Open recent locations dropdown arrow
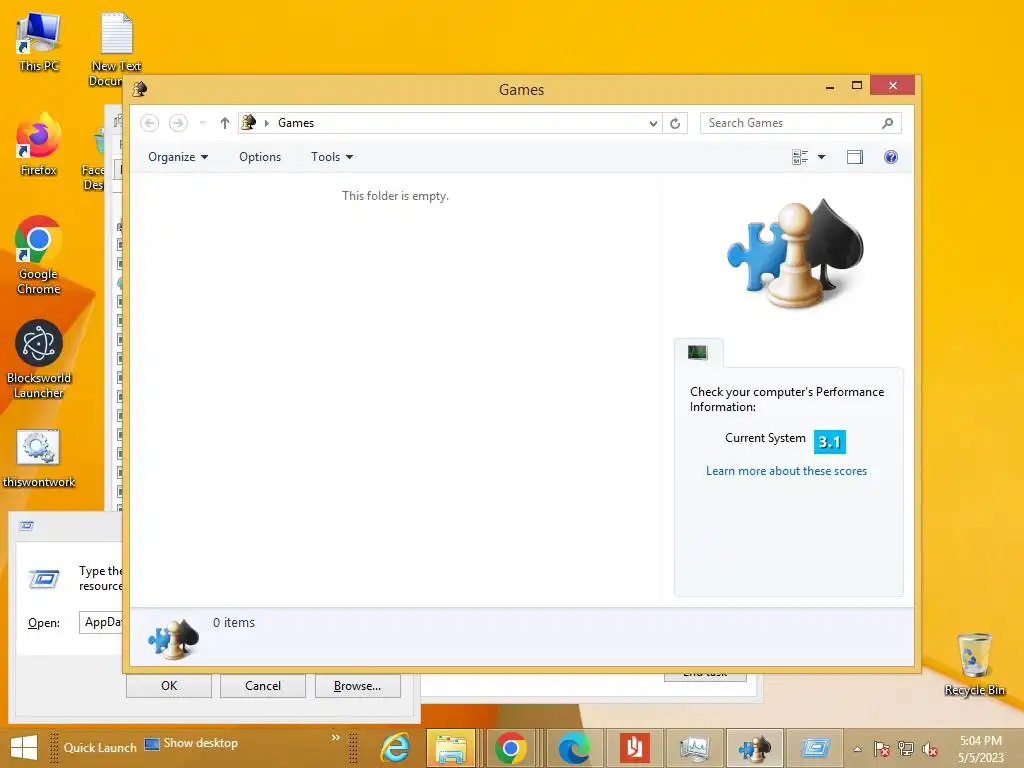Screen dimensions: 1024x768 [x=202, y=123]
